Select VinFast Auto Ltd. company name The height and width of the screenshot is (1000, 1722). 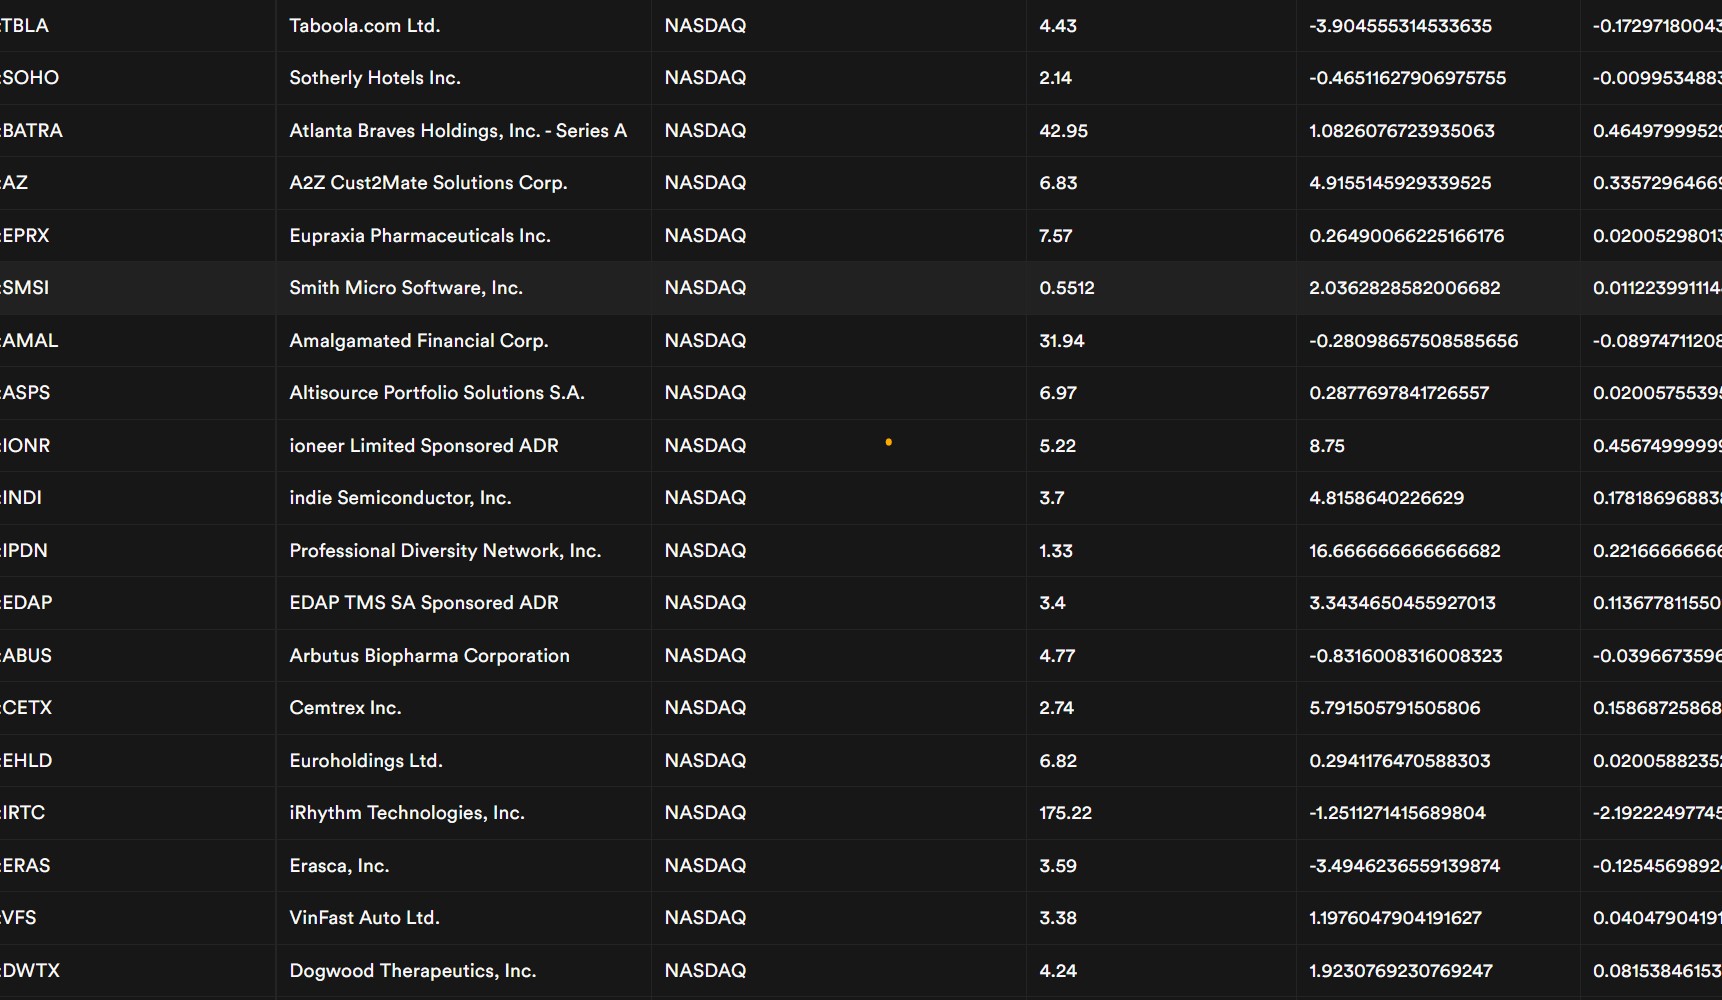[x=364, y=918]
